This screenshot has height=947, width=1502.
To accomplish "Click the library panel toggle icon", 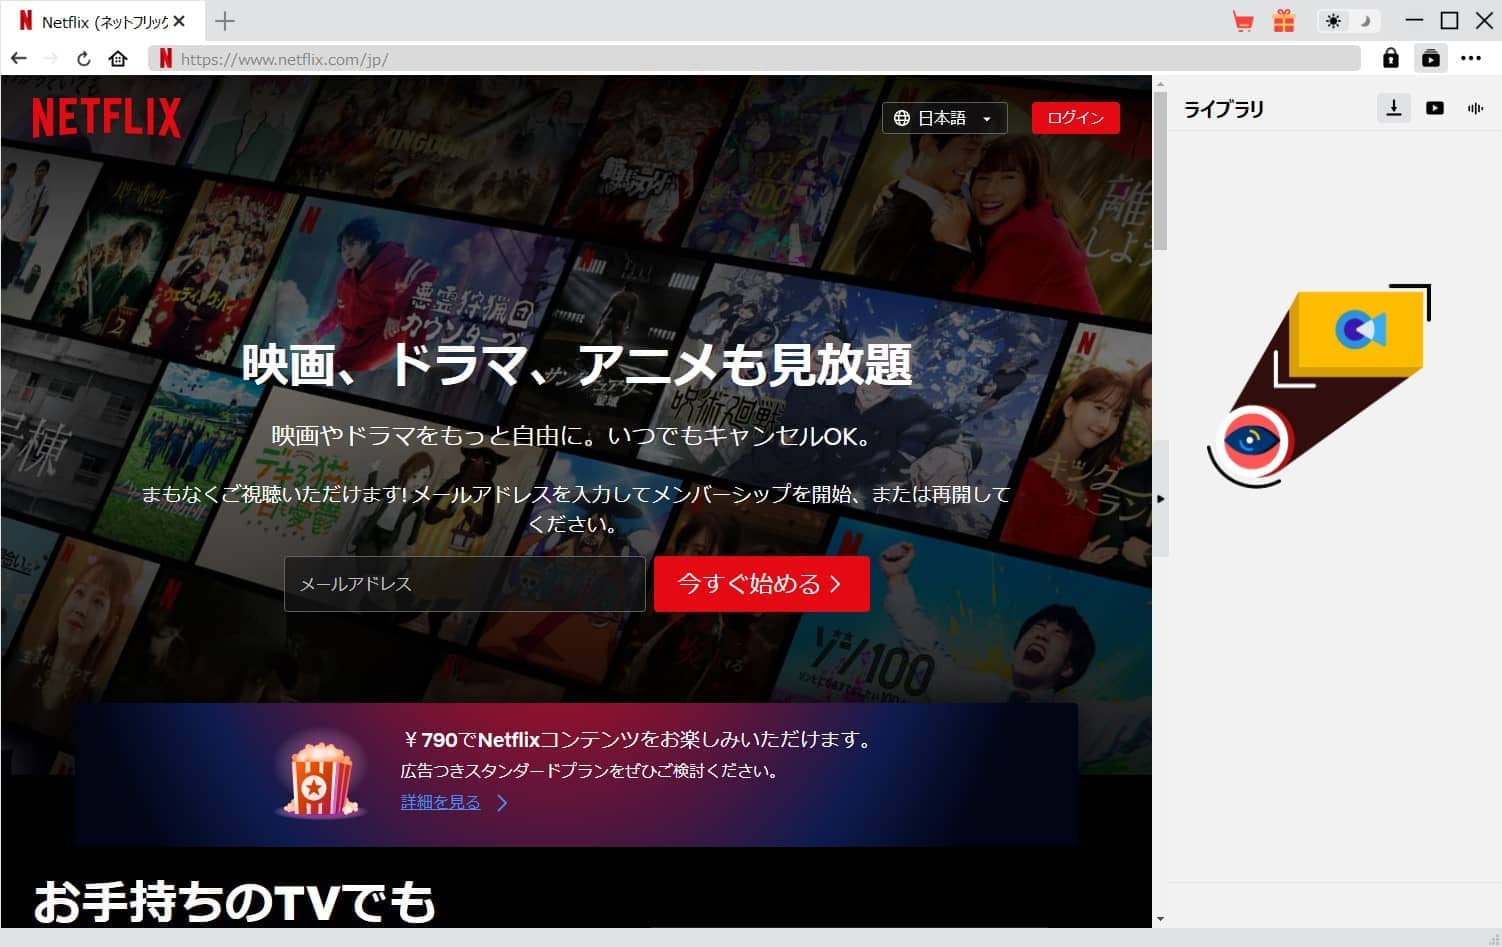I will click(x=1431, y=58).
